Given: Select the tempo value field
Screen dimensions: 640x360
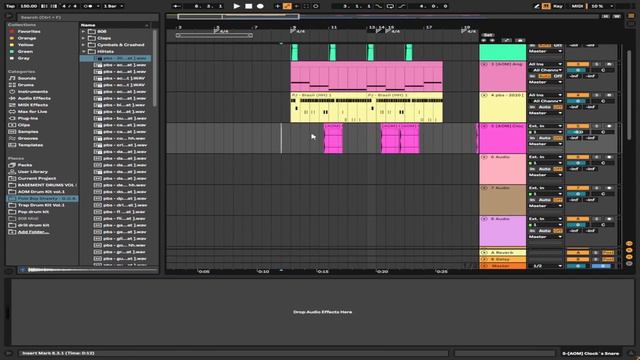Looking at the screenshot, I should coord(28,6).
